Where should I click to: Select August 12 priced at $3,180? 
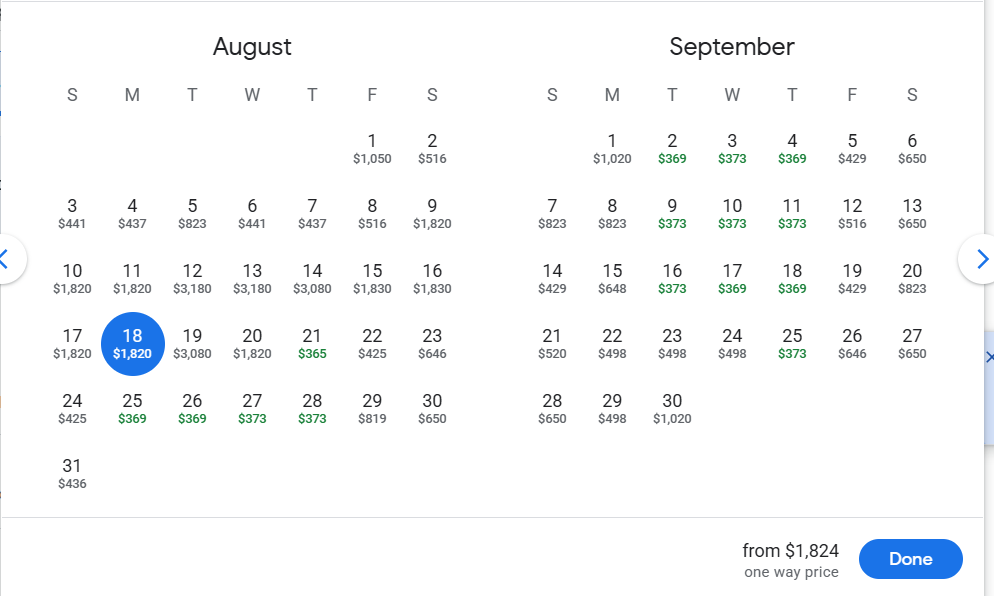(192, 278)
